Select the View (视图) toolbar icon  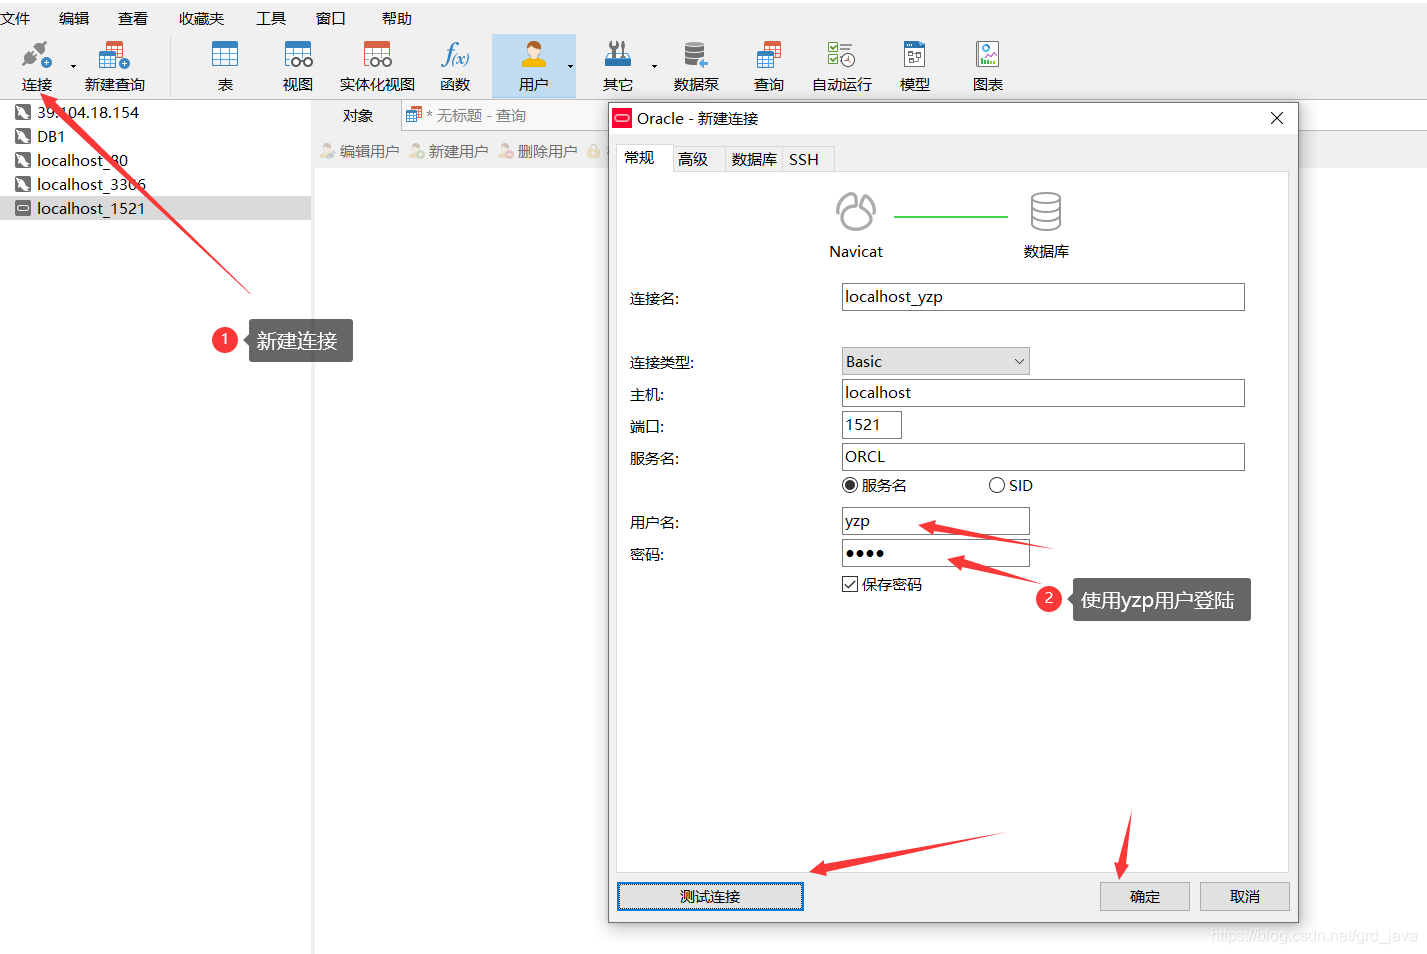298,66
